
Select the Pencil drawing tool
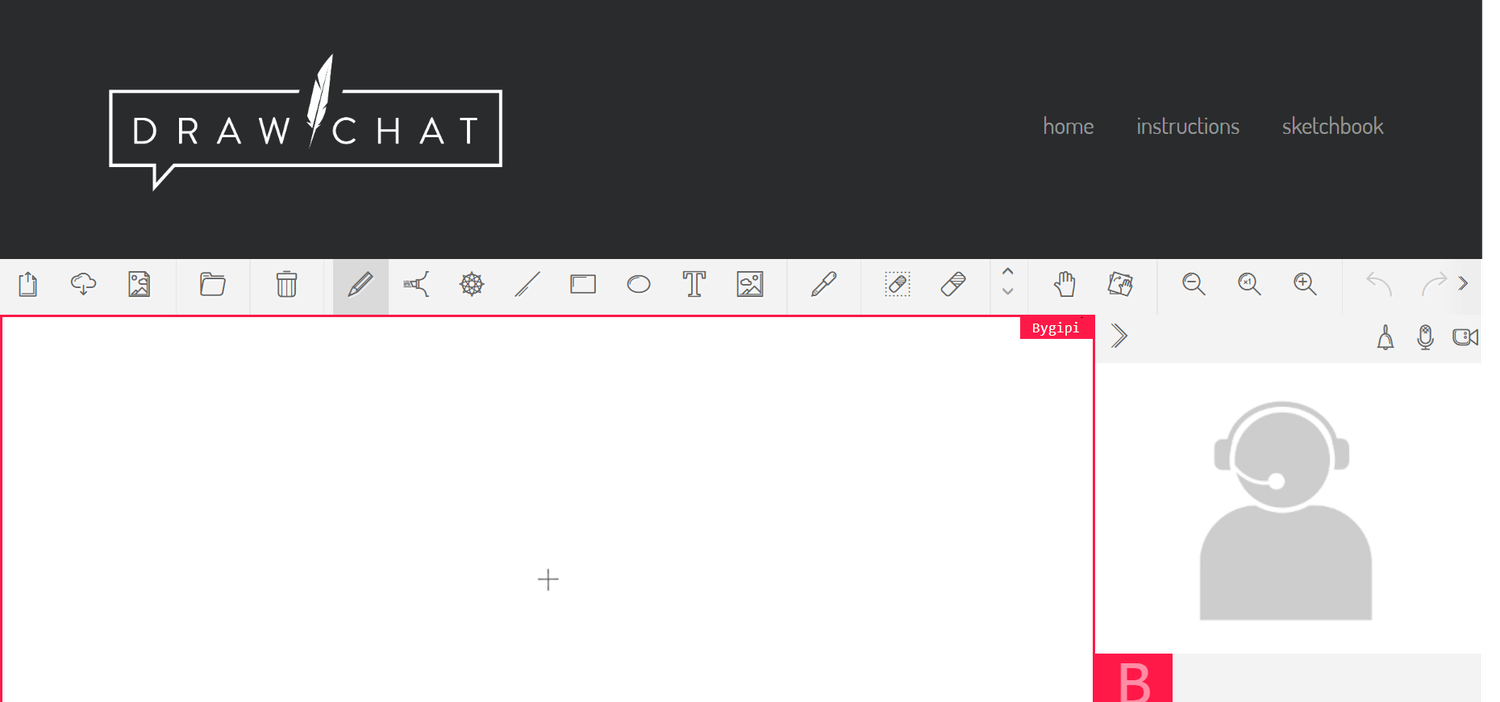pos(360,285)
